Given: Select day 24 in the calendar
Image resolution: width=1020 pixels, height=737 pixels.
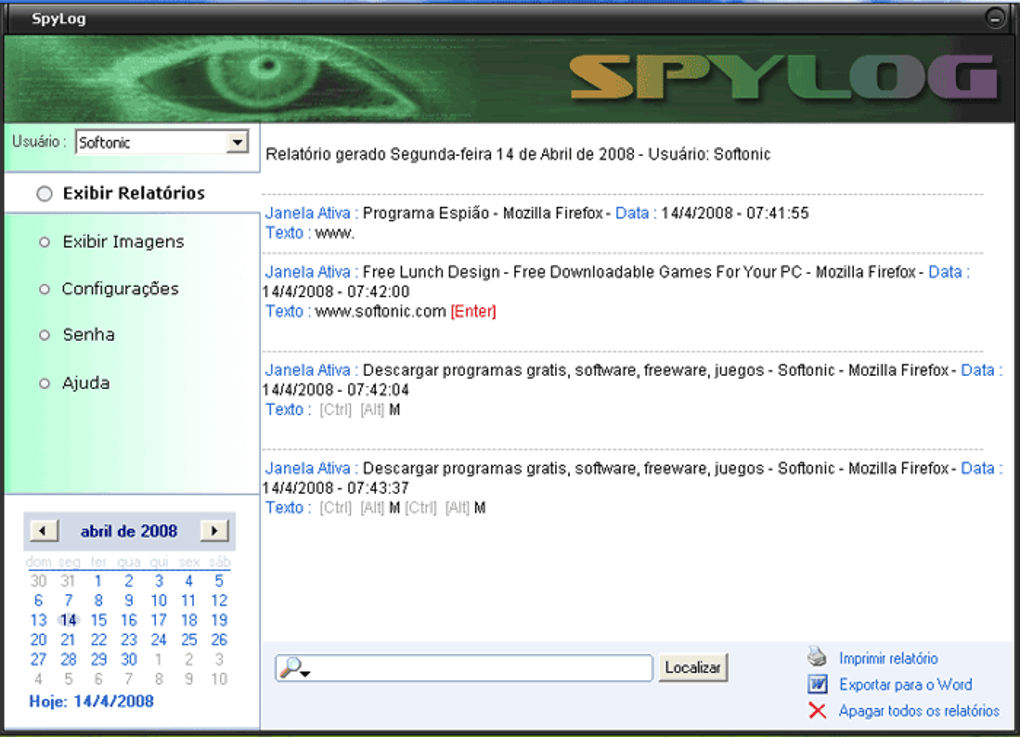Looking at the screenshot, I should coord(159,639).
